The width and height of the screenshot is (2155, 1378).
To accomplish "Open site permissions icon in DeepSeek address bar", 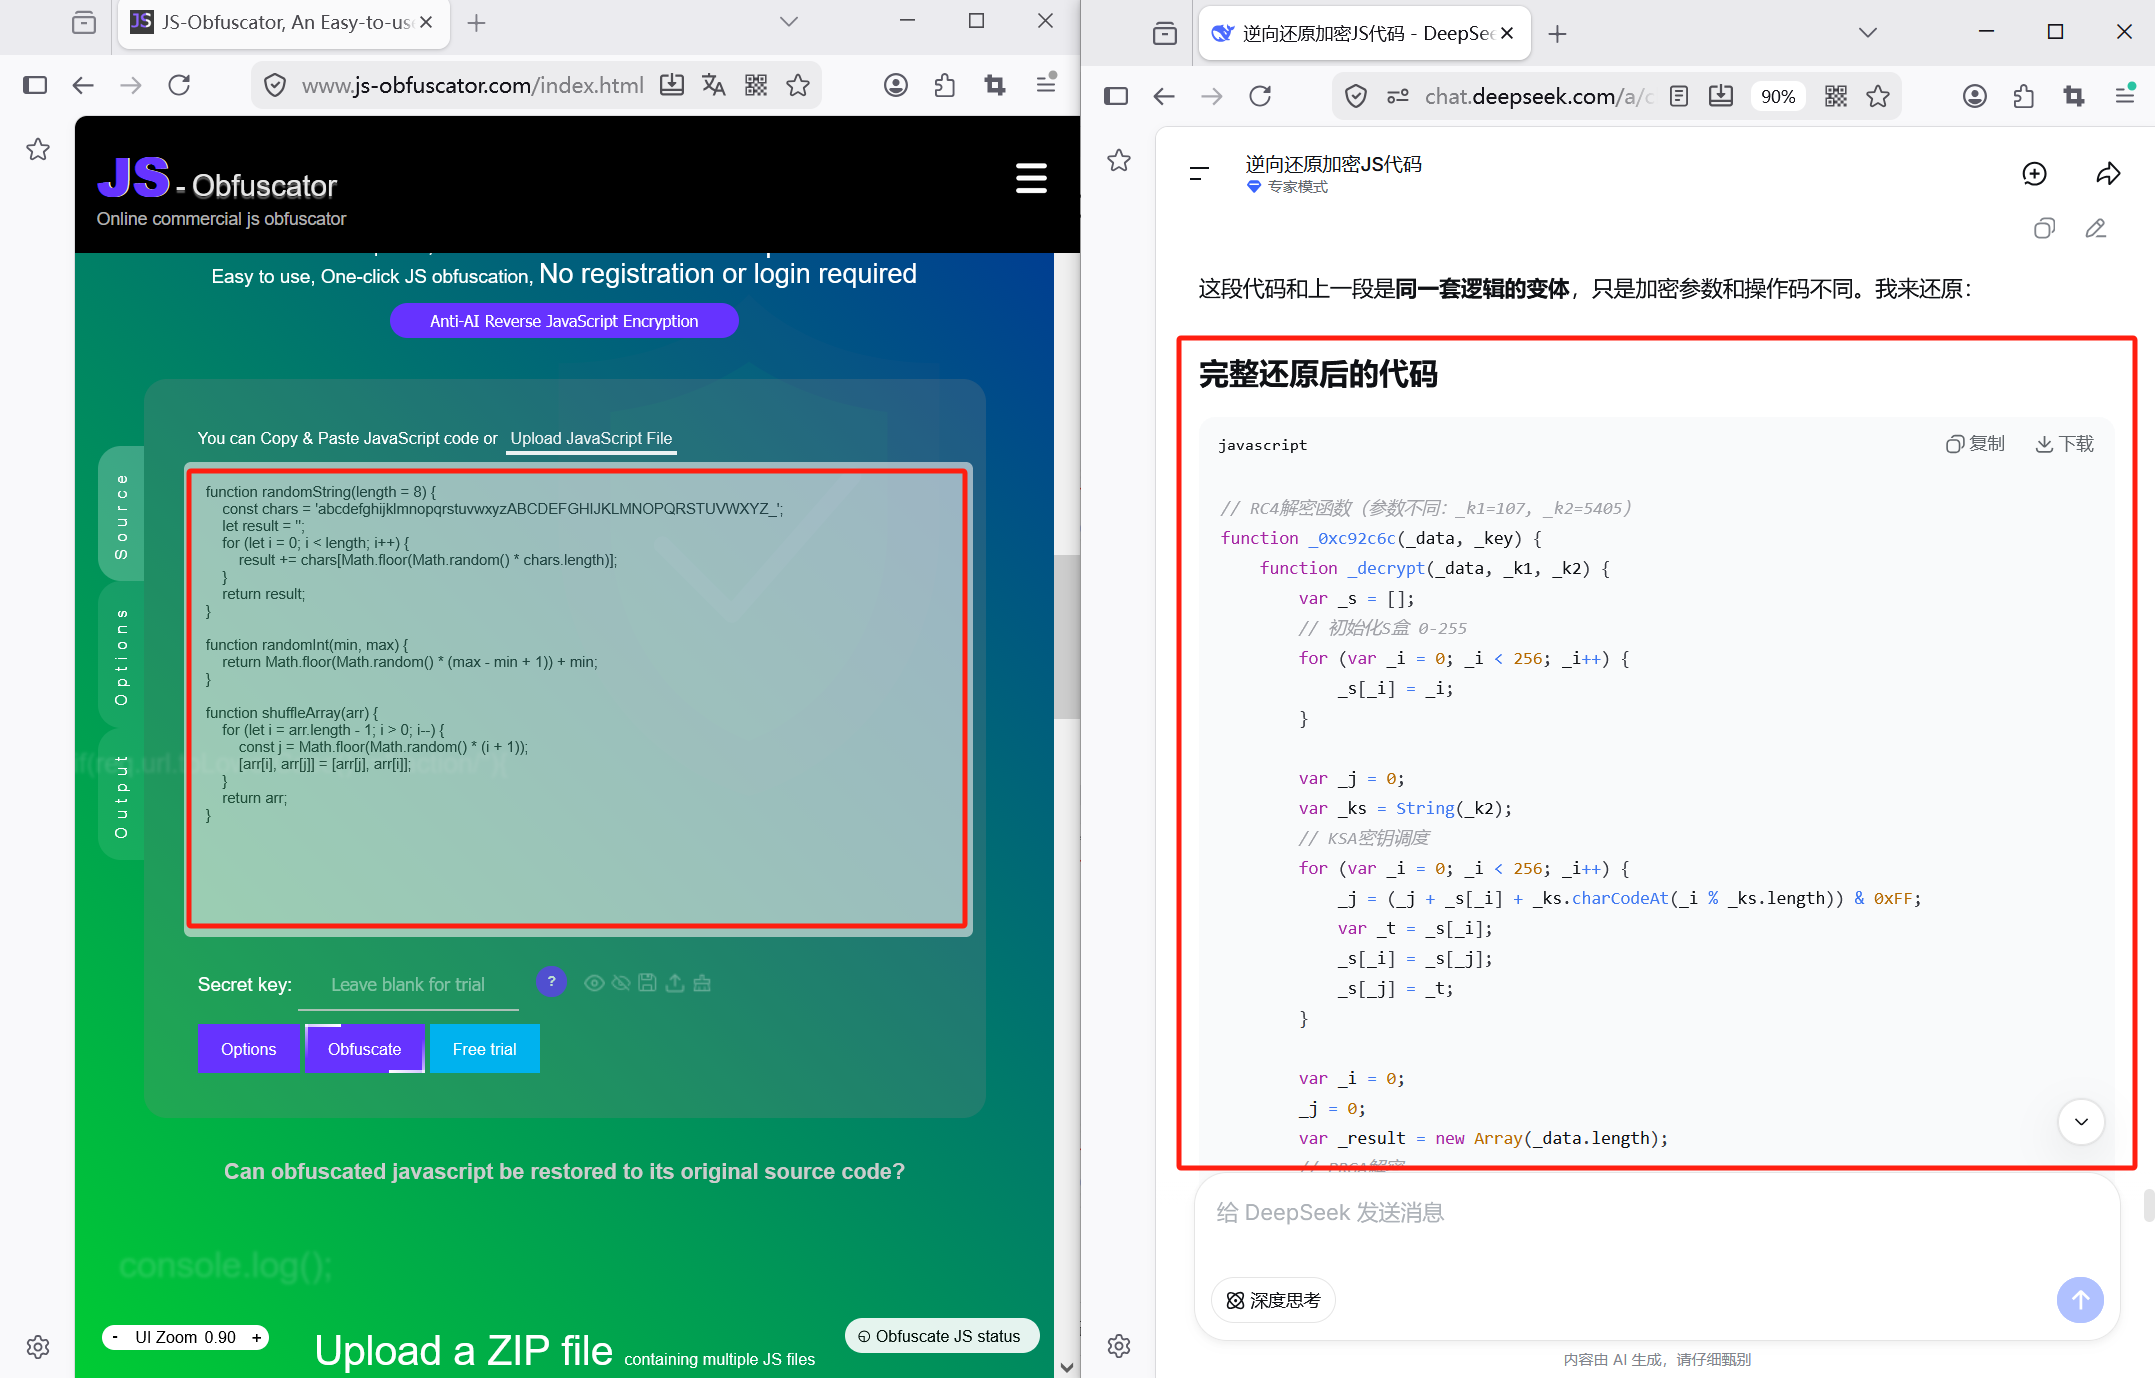I will [1398, 96].
